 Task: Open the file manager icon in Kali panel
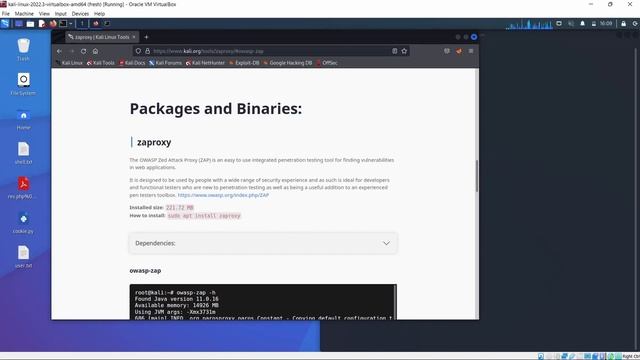(x=30, y=24)
